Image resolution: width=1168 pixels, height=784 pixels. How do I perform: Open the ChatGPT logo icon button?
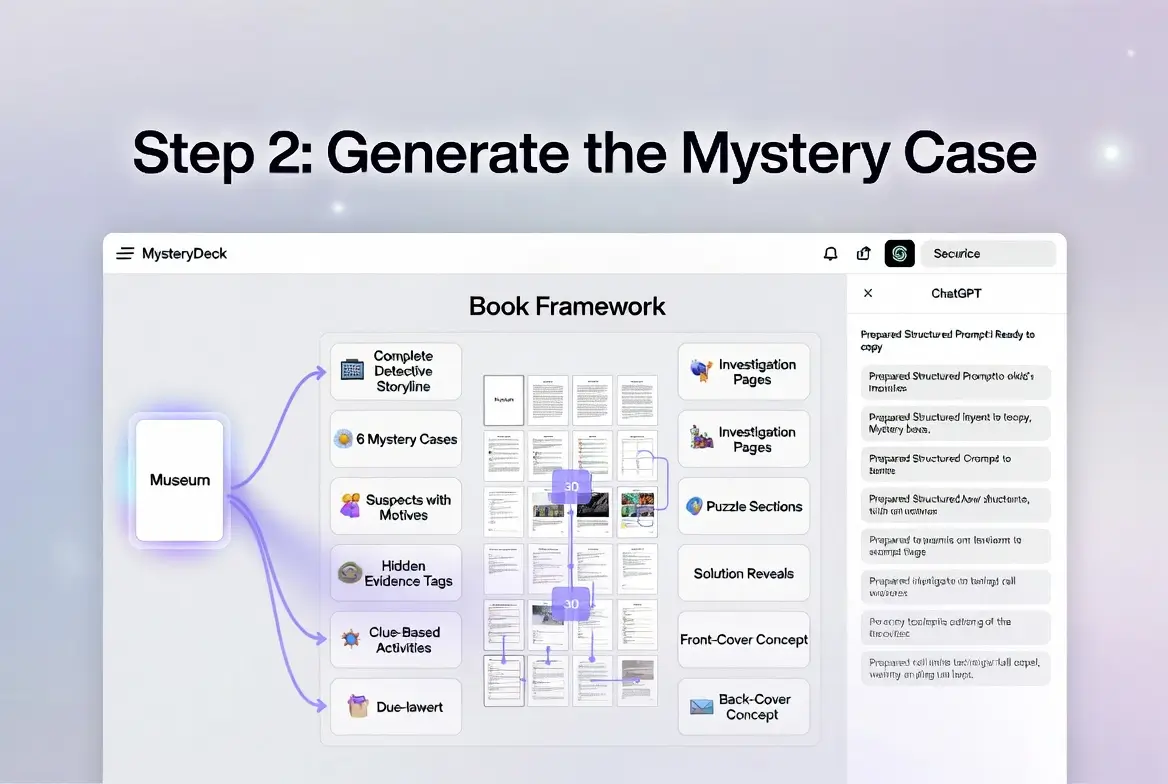pyautogui.click(x=899, y=253)
